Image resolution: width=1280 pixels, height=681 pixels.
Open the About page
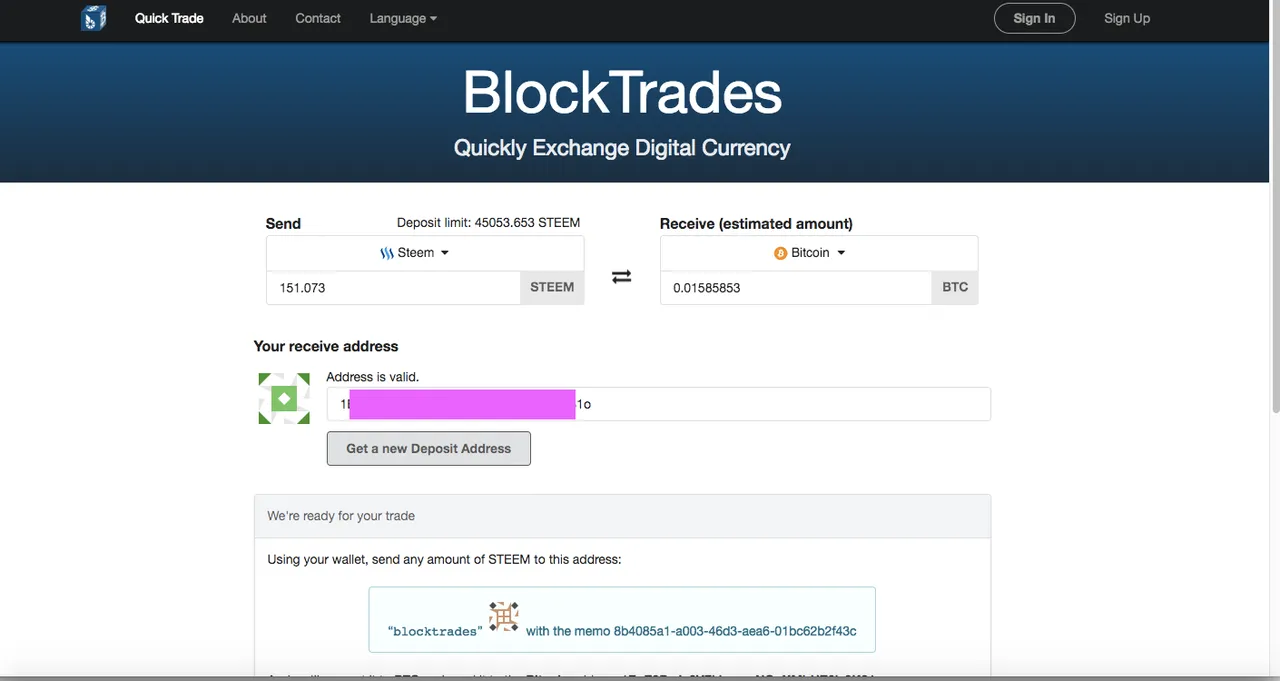[x=249, y=18]
